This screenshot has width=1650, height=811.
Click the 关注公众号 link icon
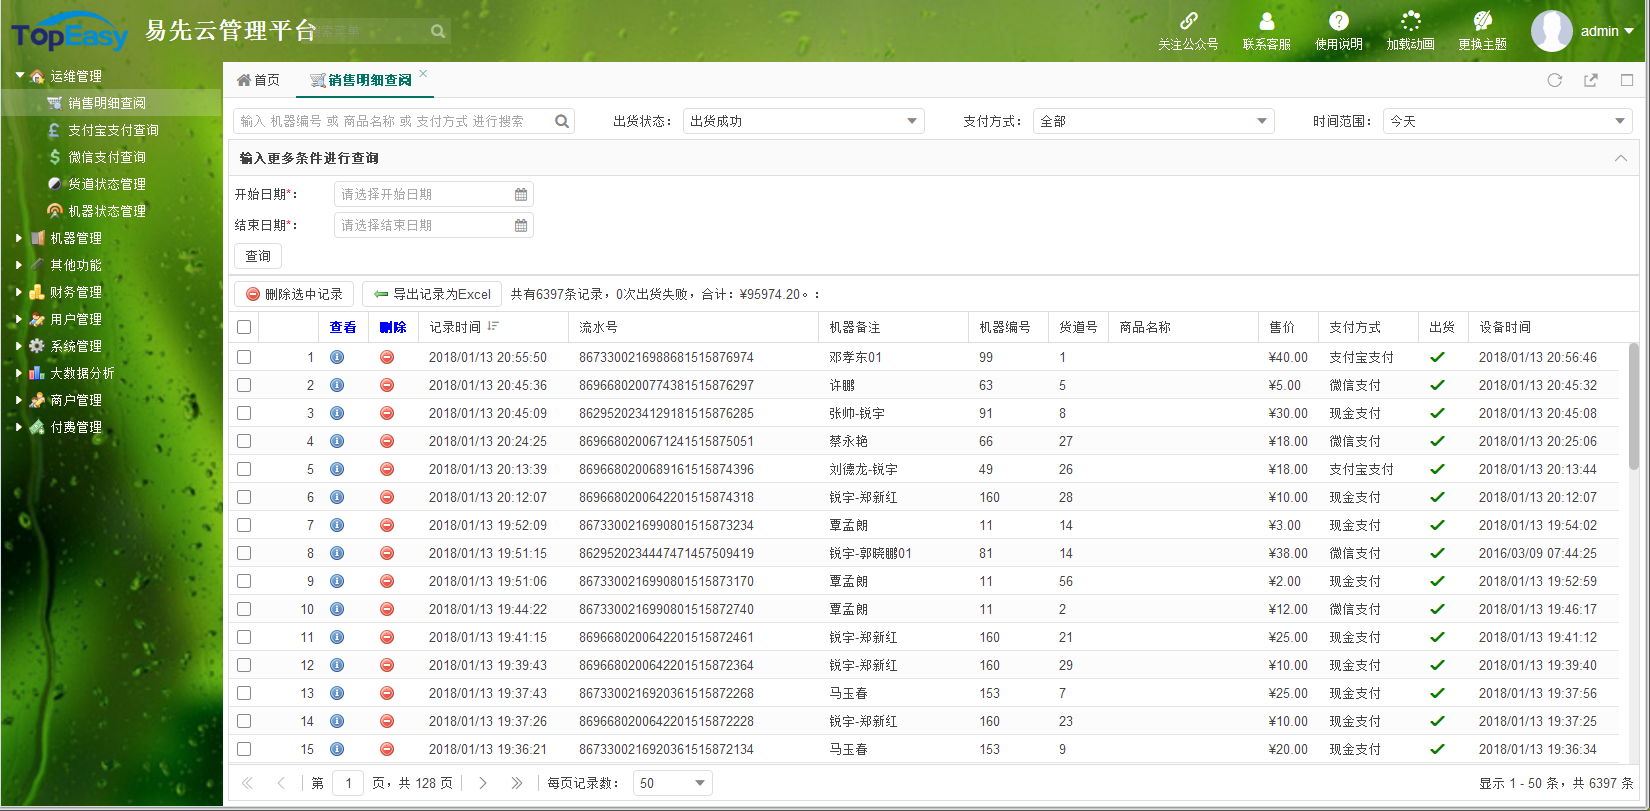pyautogui.click(x=1188, y=21)
